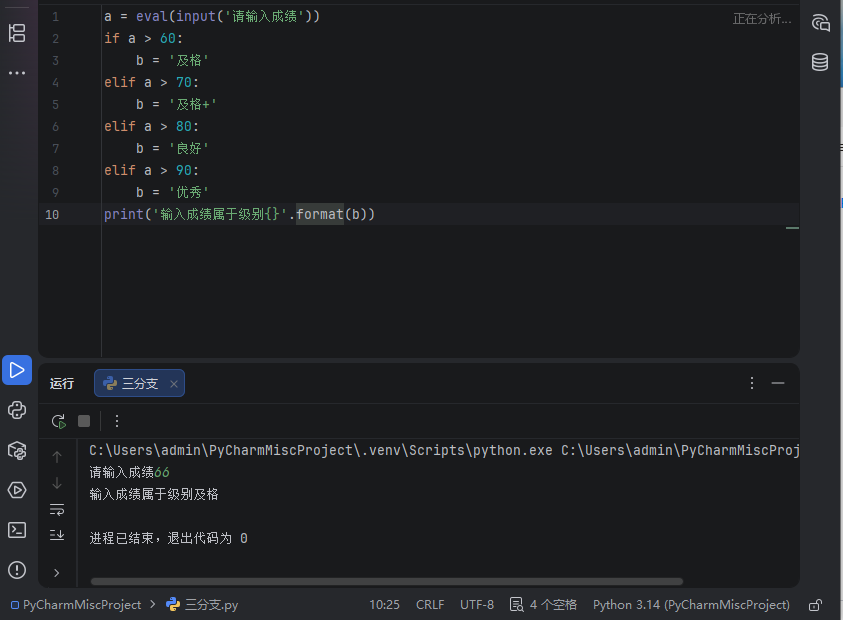The image size is (843, 620).
Task: Click console output 输入成绩属于级别及格
Action: (x=154, y=494)
